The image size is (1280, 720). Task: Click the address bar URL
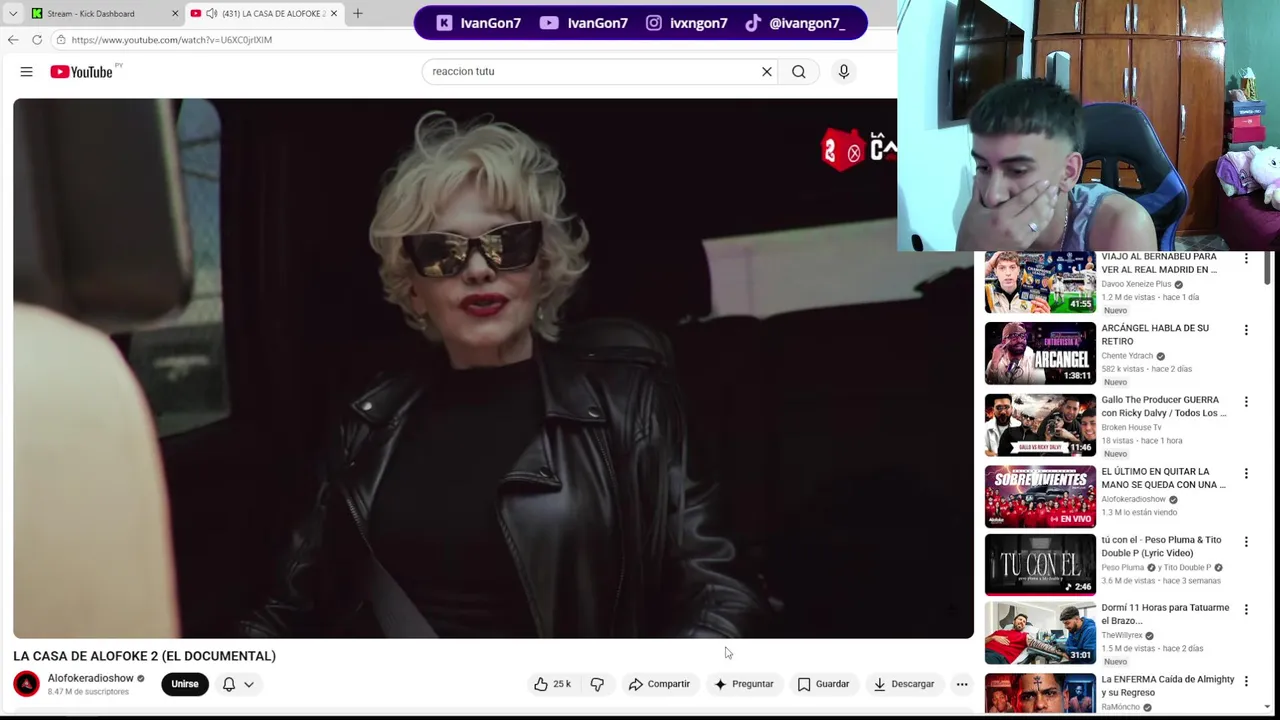[172, 40]
